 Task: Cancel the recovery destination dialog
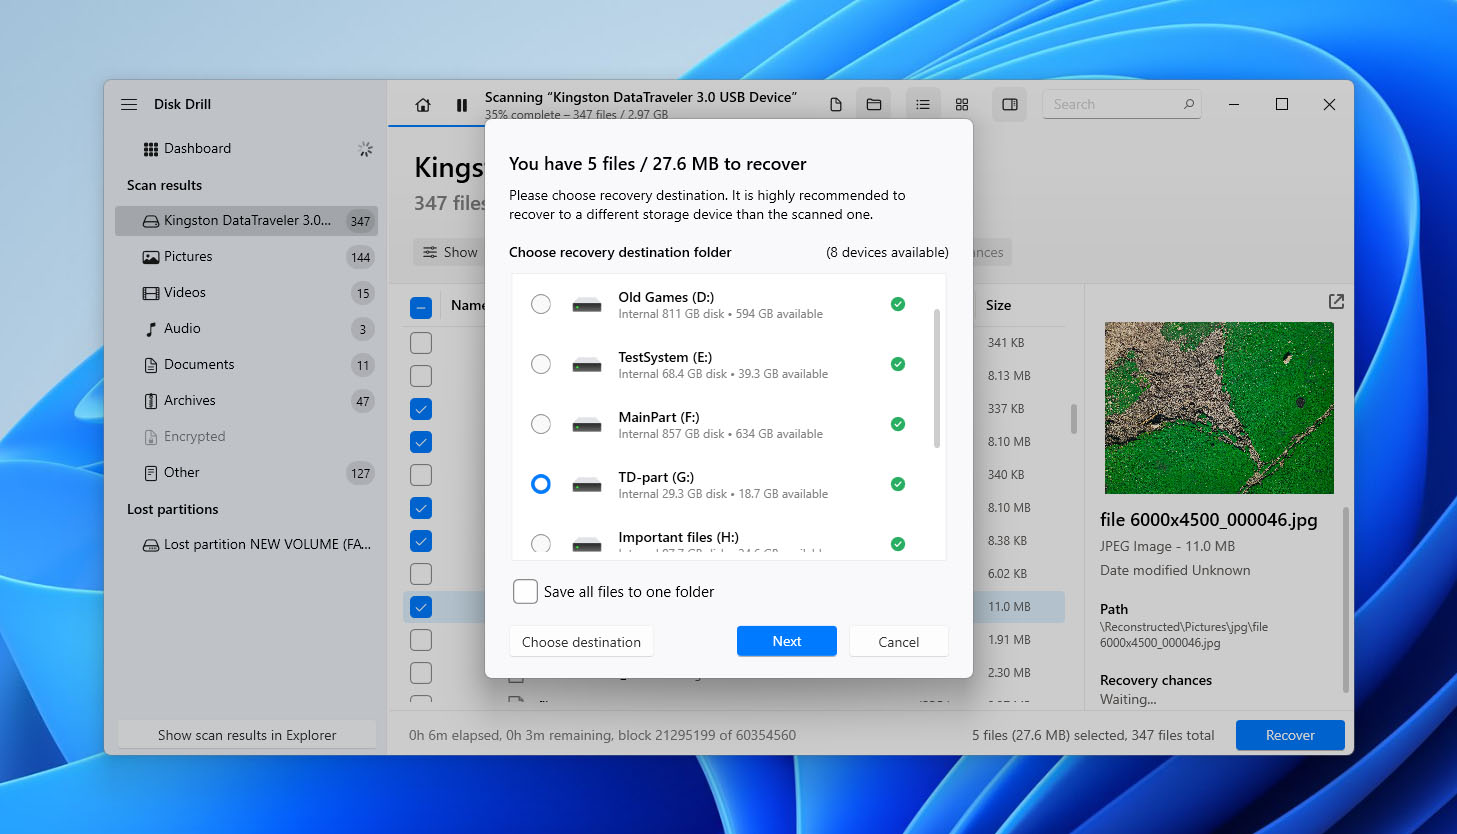pyautogui.click(x=898, y=642)
